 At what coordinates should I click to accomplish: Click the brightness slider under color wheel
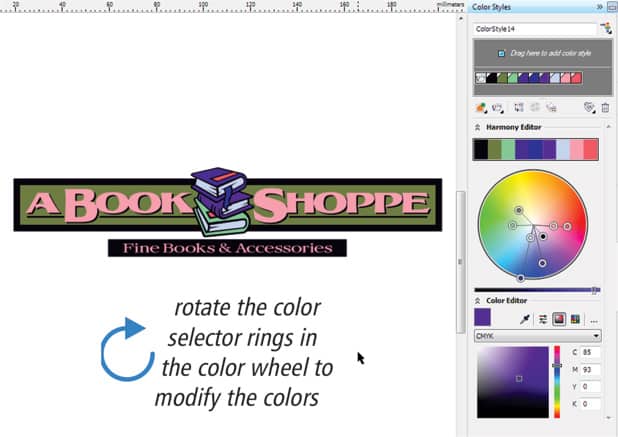pos(537,290)
